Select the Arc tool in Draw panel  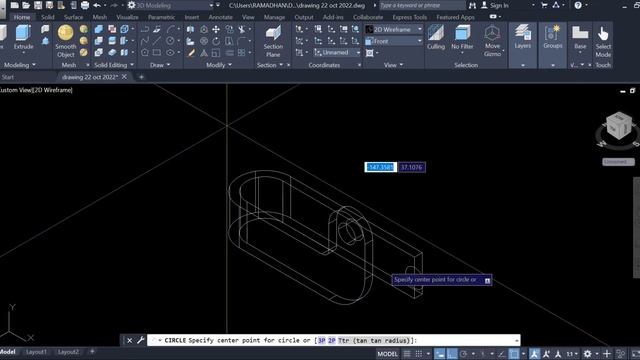pyautogui.click(x=170, y=29)
